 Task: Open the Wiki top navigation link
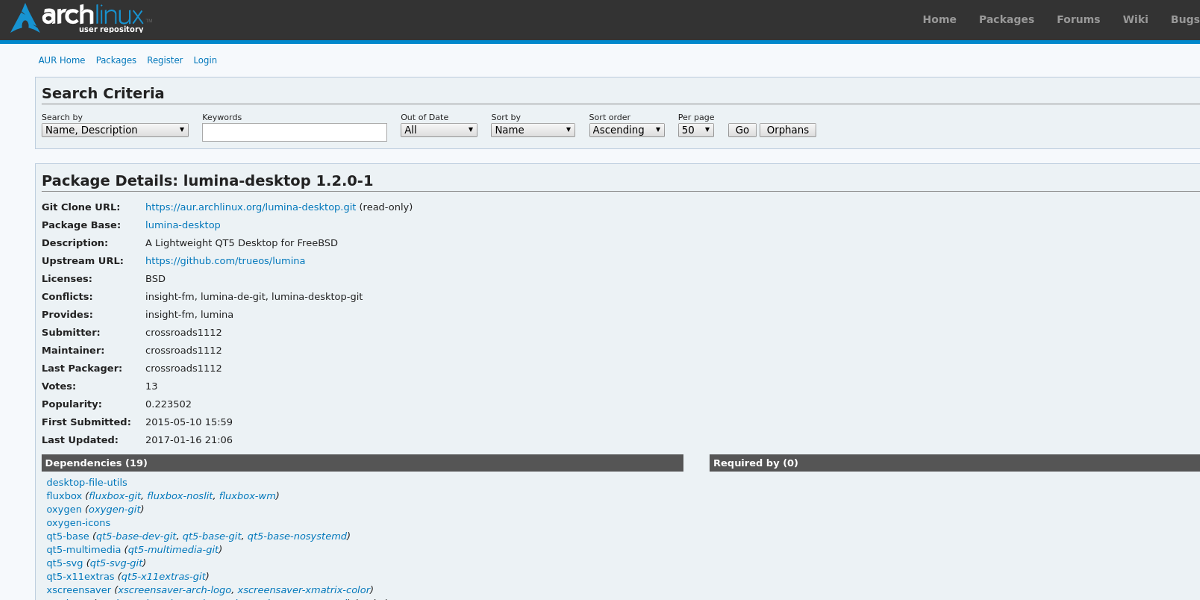1135,19
